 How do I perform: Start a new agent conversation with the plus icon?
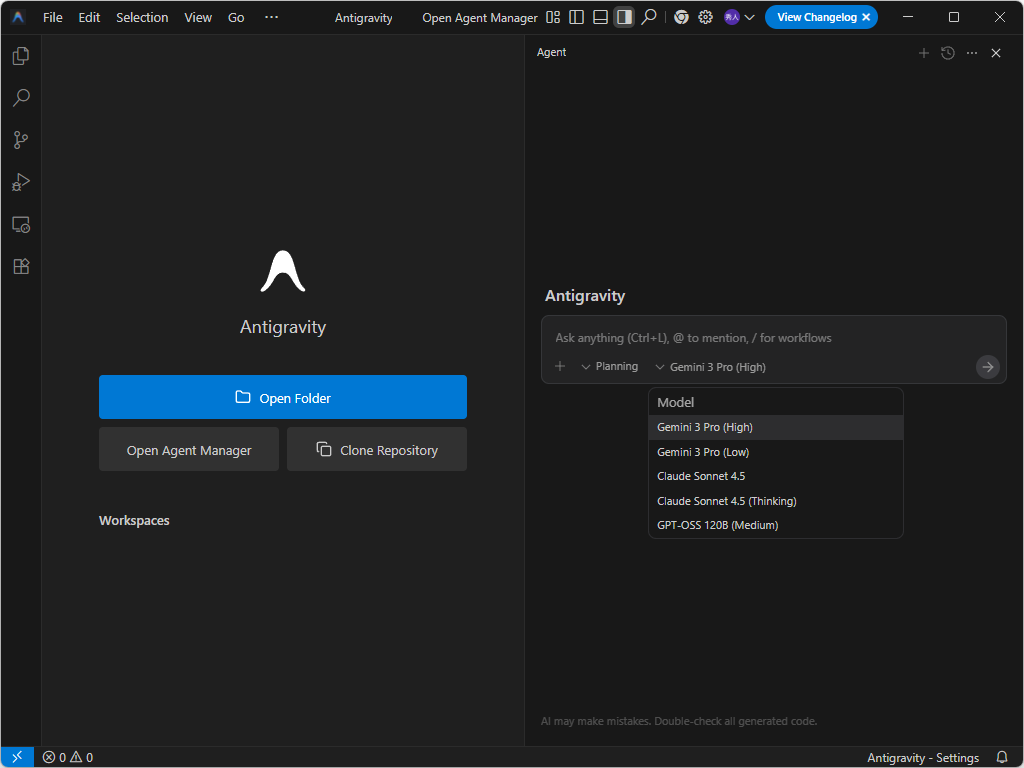[x=923, y=53]
